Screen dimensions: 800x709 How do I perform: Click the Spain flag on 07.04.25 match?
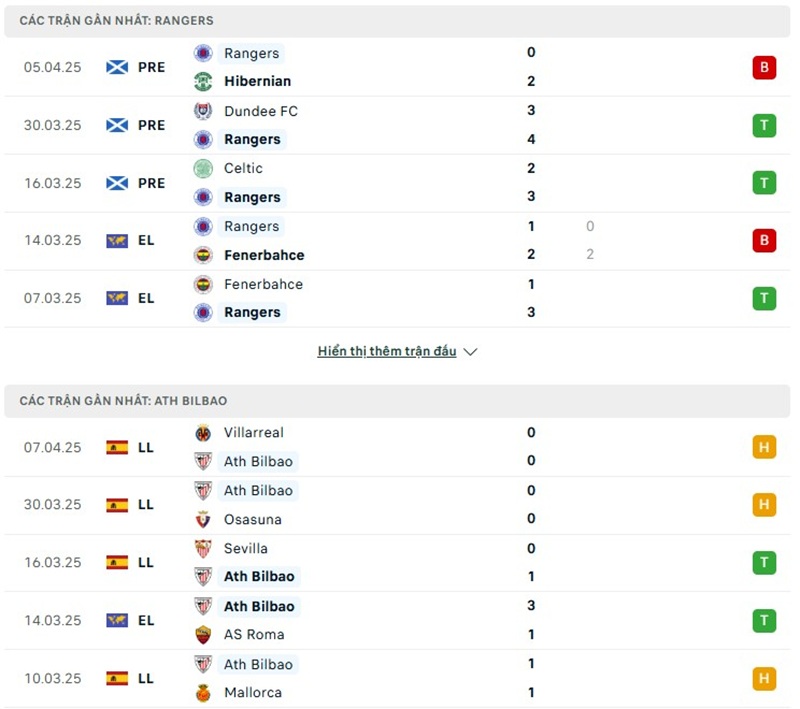(x=117, y=448)
